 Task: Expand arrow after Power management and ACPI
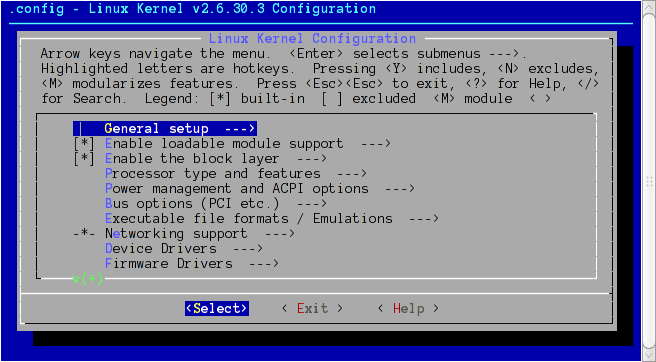coord(400,189)
